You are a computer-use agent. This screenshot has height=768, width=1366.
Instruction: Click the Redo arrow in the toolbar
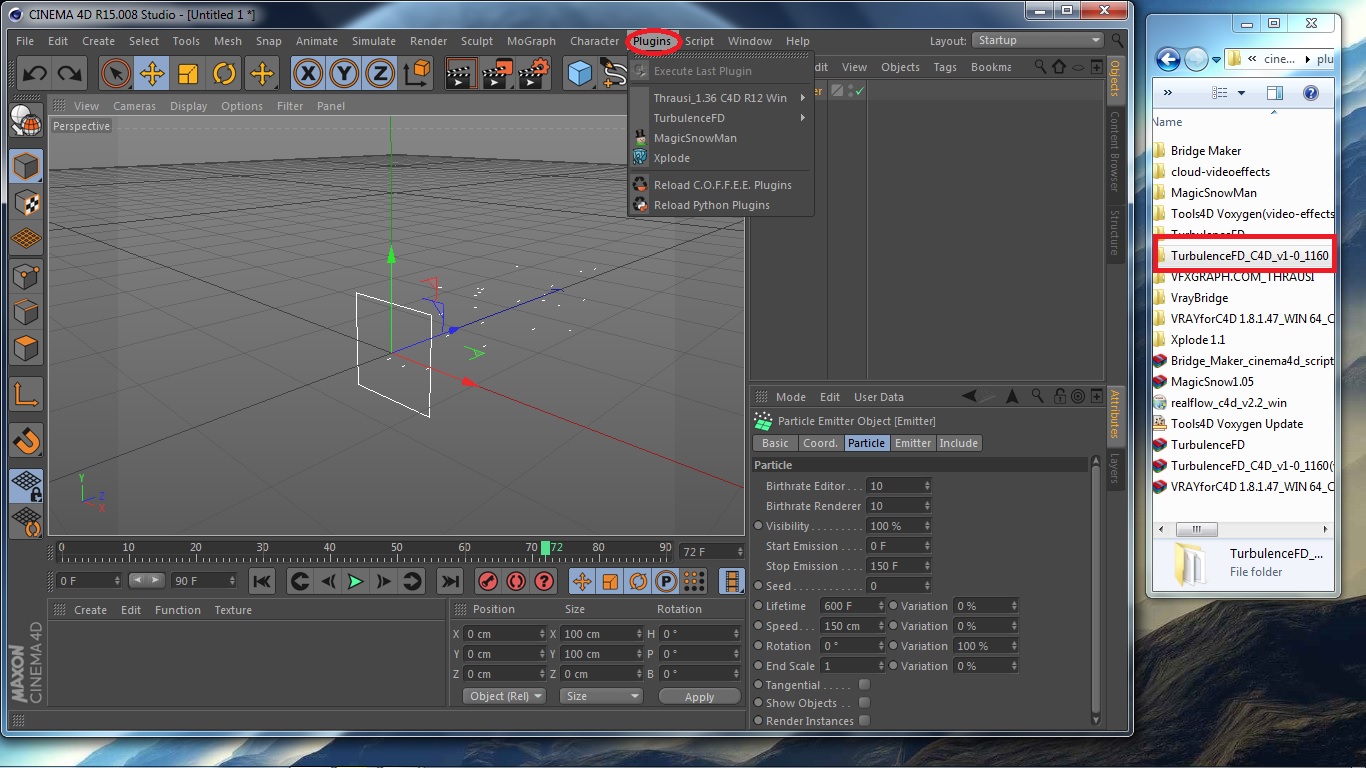click(x=69, y=73)
